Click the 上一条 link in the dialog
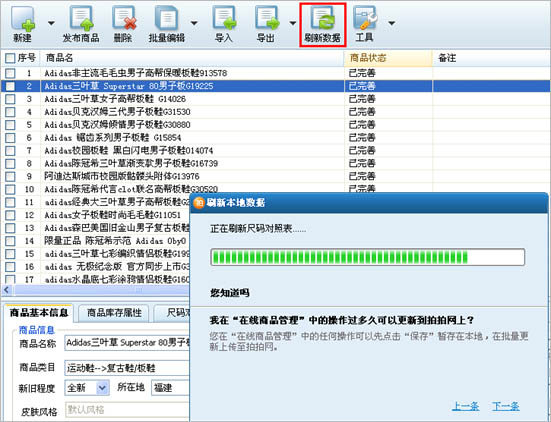 465,406
